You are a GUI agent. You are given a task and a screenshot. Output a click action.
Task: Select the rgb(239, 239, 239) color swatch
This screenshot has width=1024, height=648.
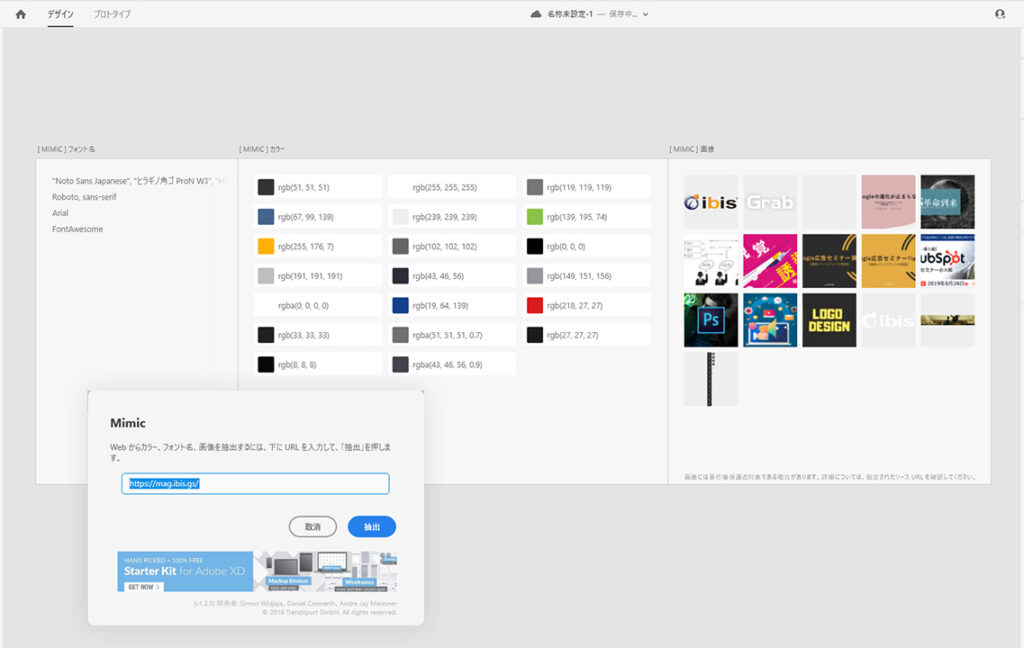pyautogui.click(x=400, y=217)
